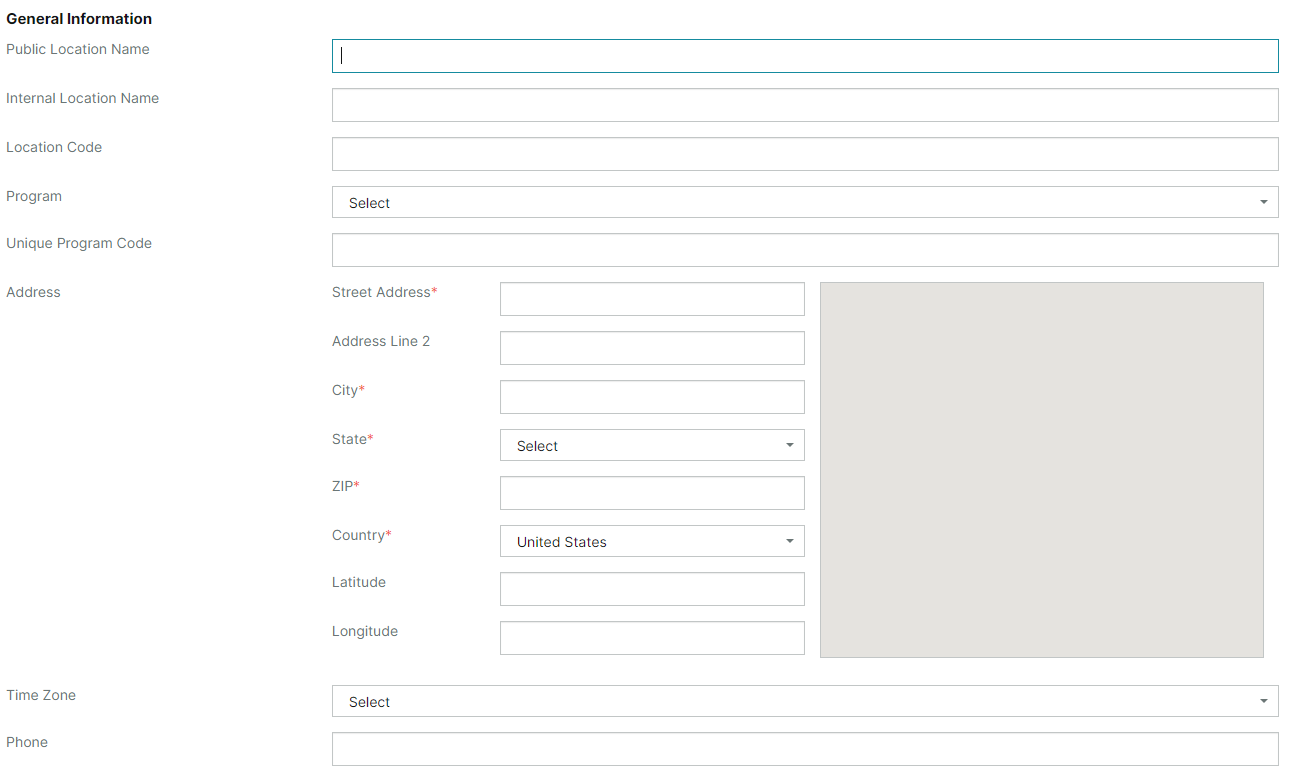
Task: Click the Program field label
Action: click(x=34, y=196)
